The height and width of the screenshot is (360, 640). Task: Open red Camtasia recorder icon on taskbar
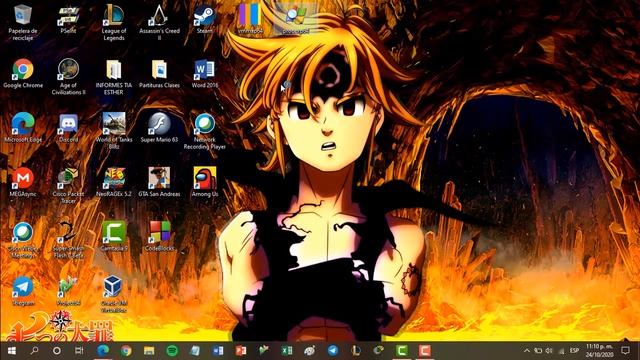(424, 351)
